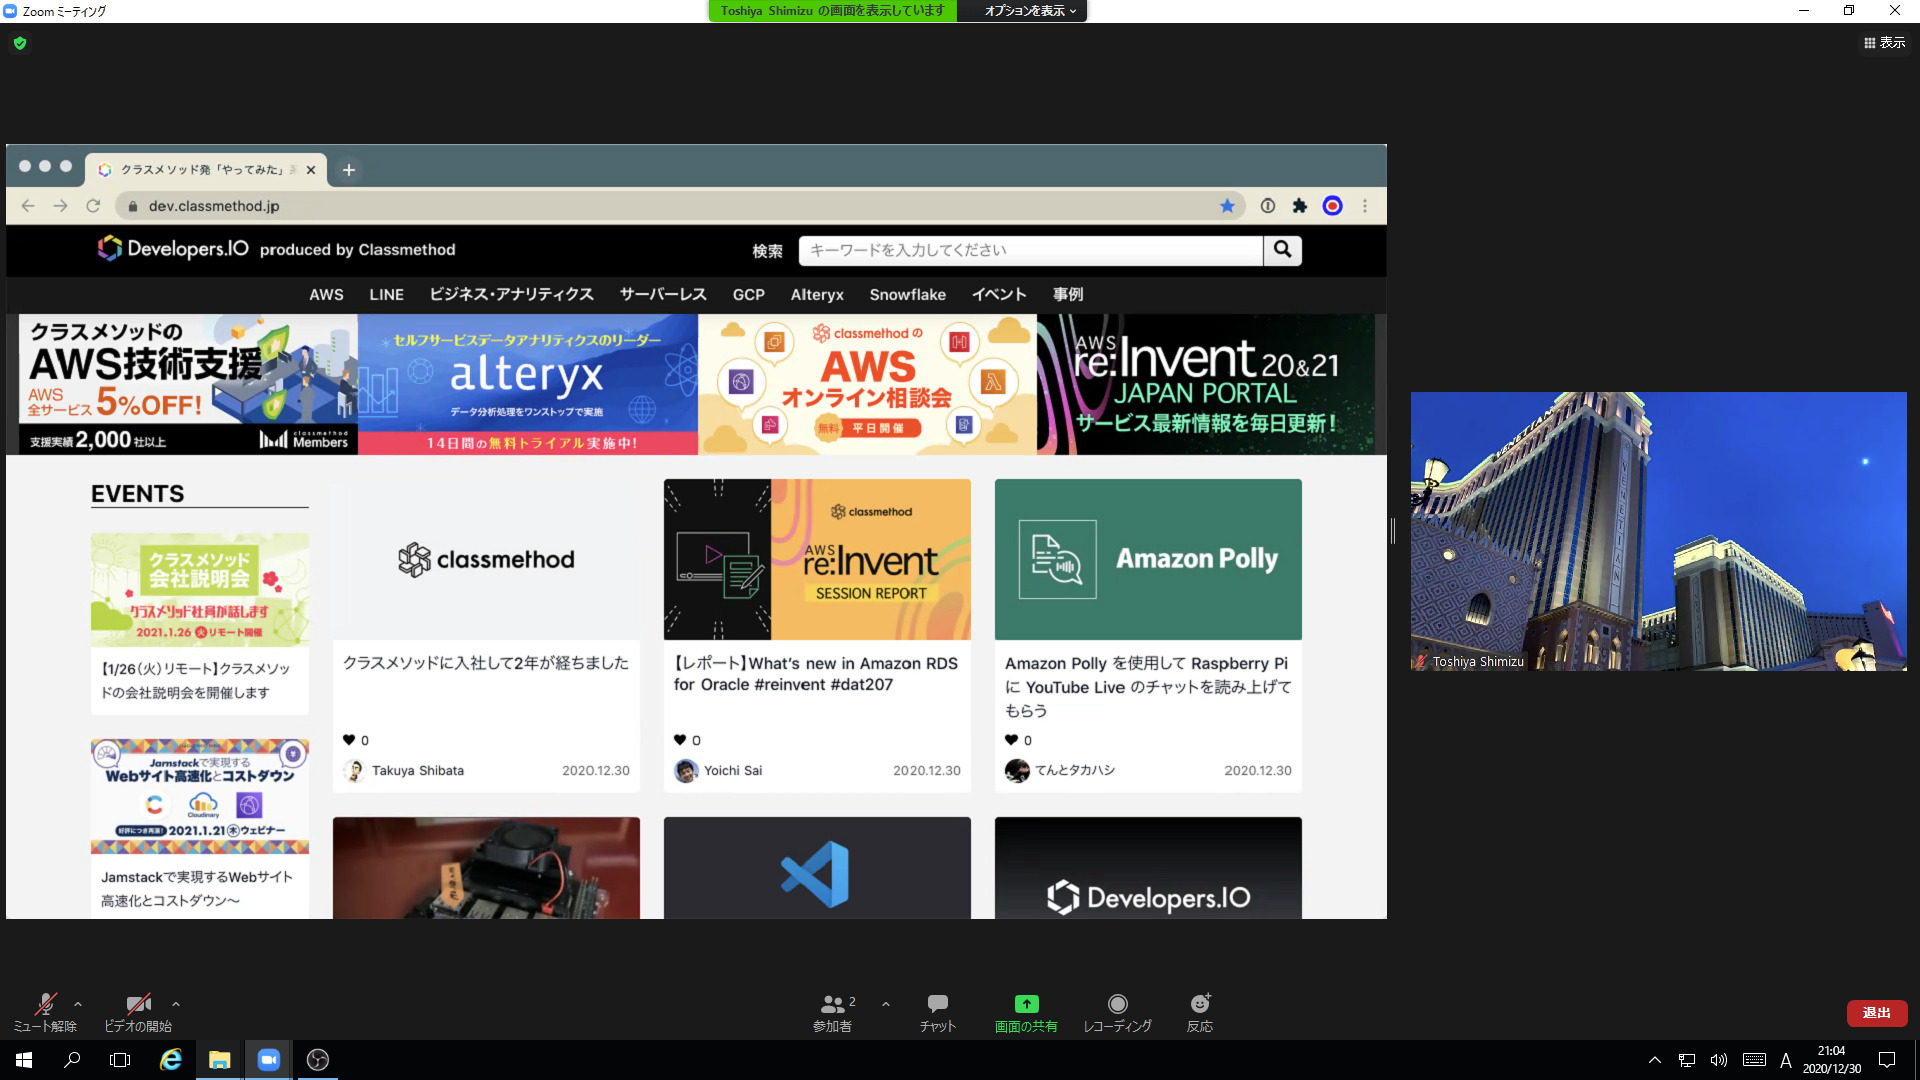This screenshot has height=1080, width=1920.
Task: Select the ビジネス・アナリティクス menu item
Action: click(x=511, y=295)
